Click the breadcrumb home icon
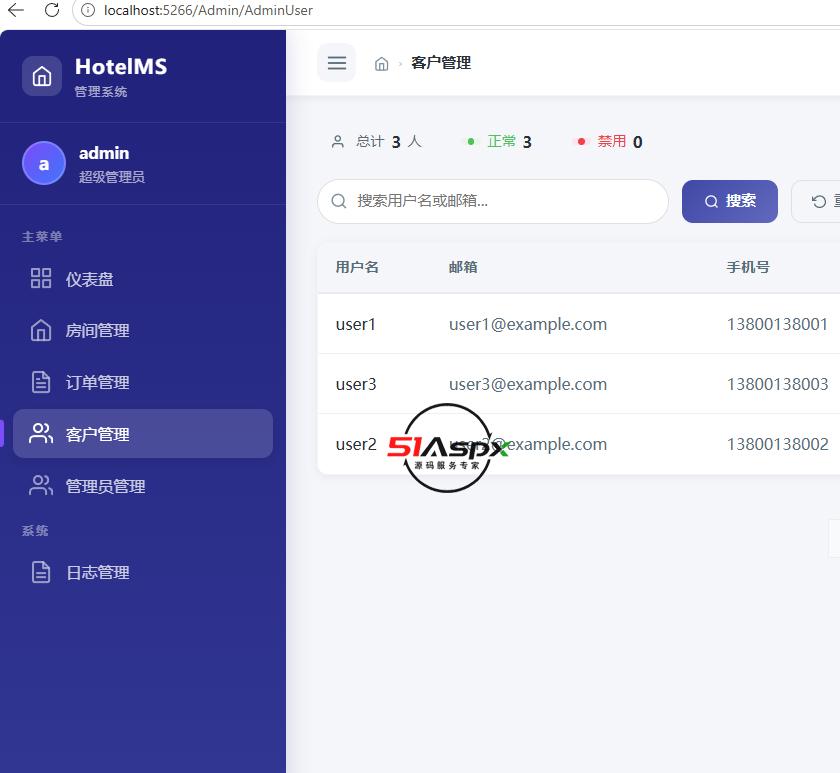This screenshot has height=773, width=840. pos(381,64)
